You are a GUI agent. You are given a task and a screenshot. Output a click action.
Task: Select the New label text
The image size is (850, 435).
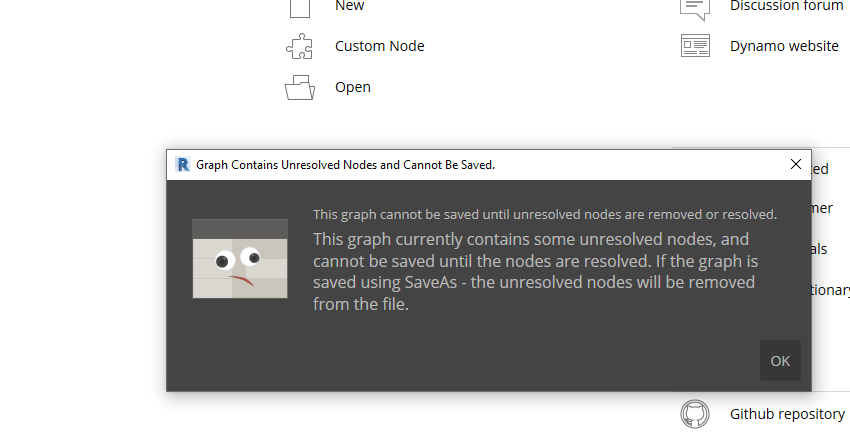pos(350,6)
